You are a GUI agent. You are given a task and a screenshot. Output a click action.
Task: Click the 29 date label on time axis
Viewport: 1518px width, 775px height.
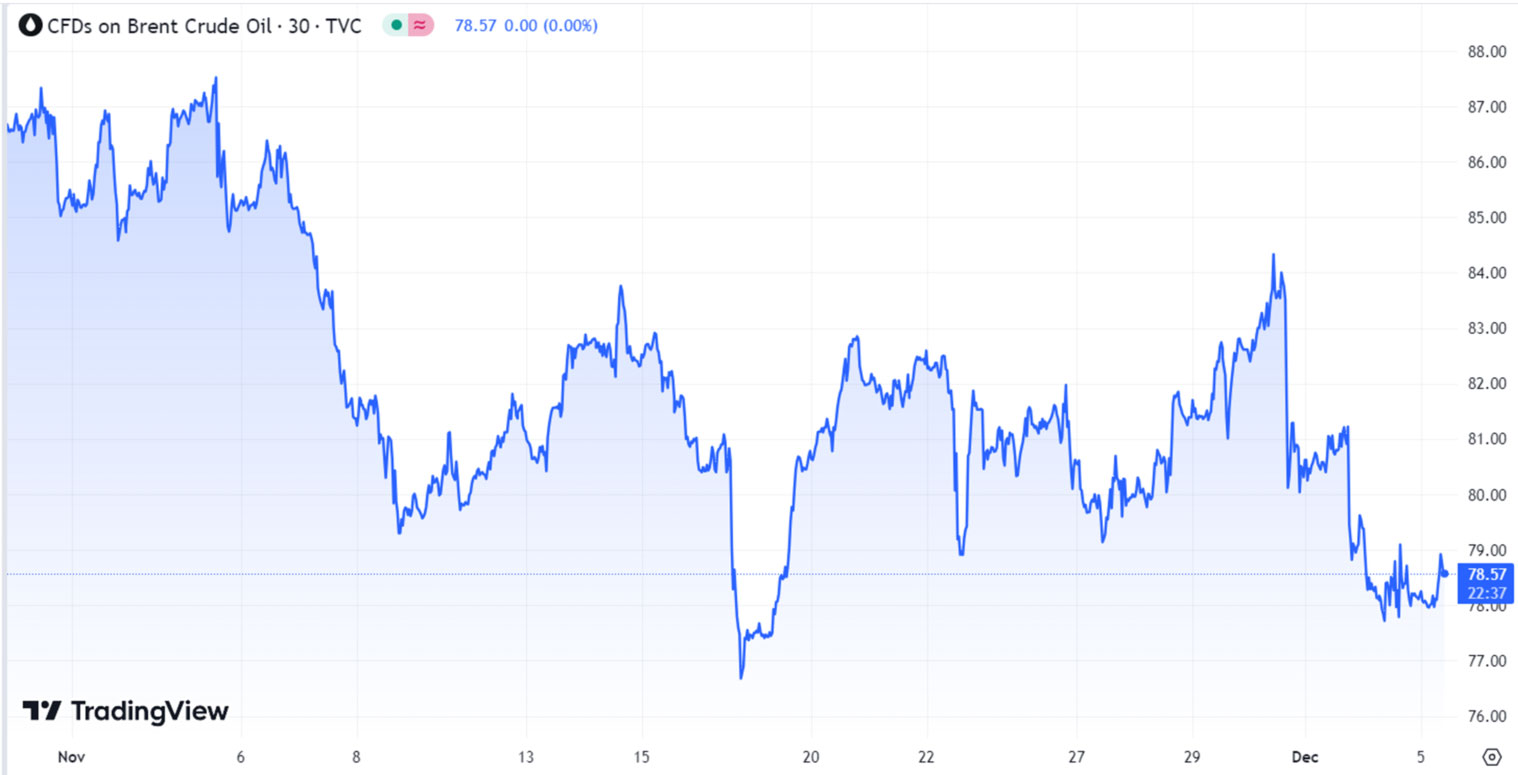coord(1191,757)
